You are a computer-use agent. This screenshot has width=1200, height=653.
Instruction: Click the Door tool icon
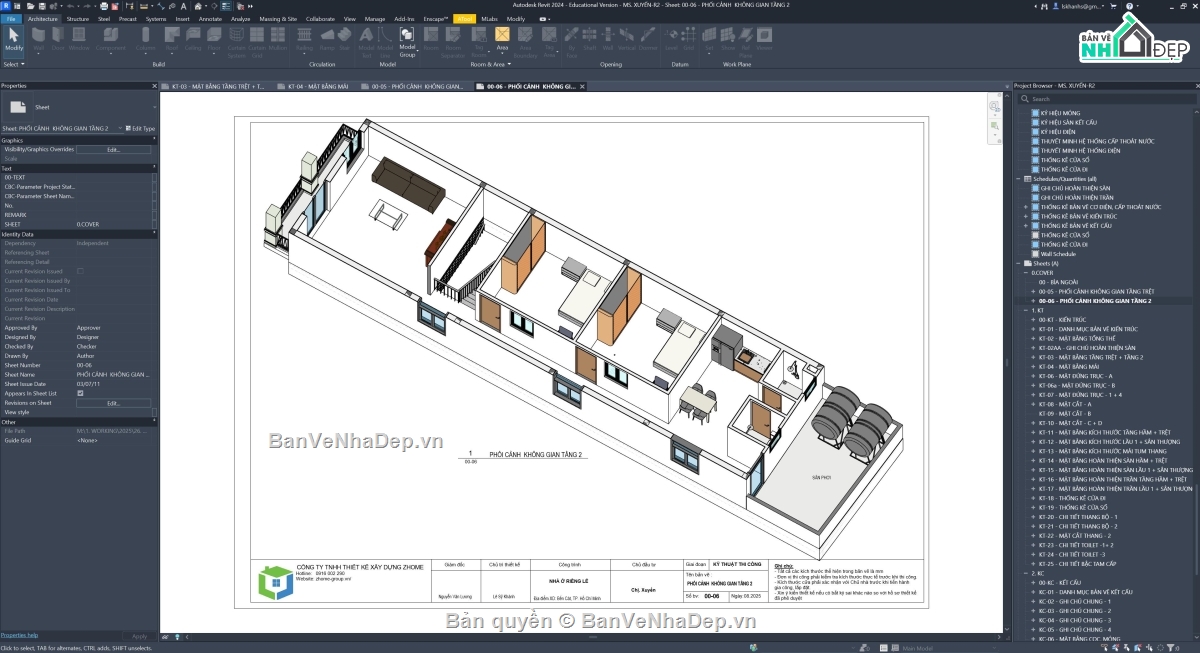click(x=58, y=40)
